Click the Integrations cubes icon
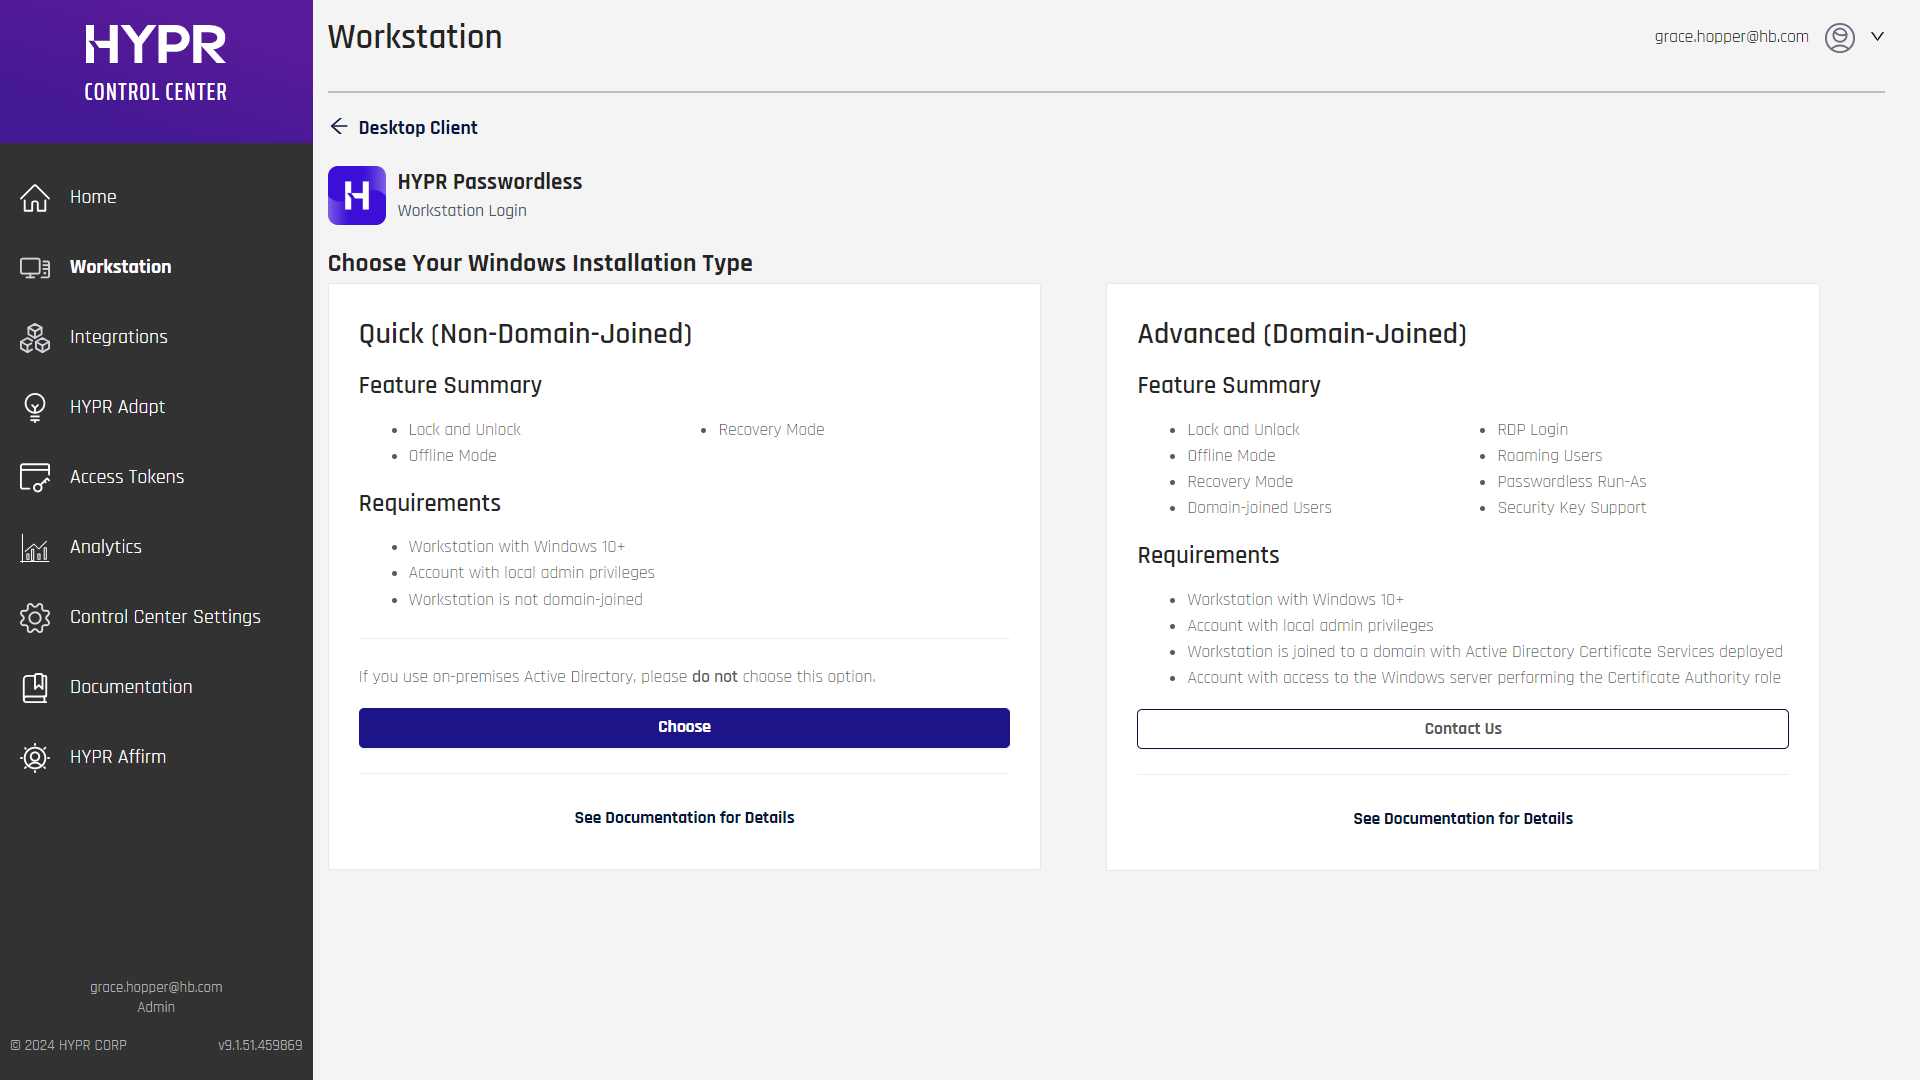Screen dimensions: 1920x1080 point(35,338)
